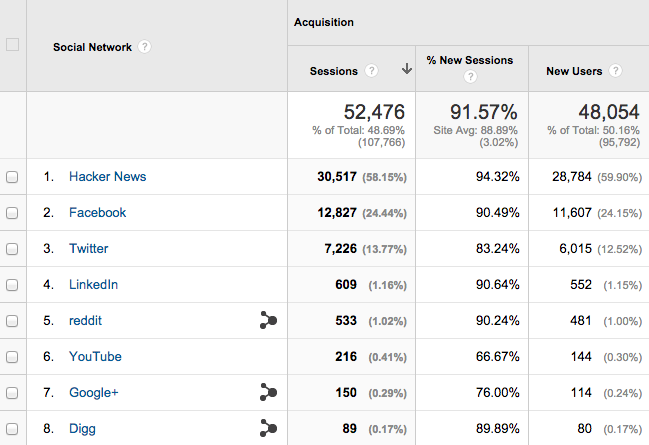The height and width of the screenshot is (445, 649).
Task: Open the Digg network link
Action: pyautogui.click(x=82, y=429)
